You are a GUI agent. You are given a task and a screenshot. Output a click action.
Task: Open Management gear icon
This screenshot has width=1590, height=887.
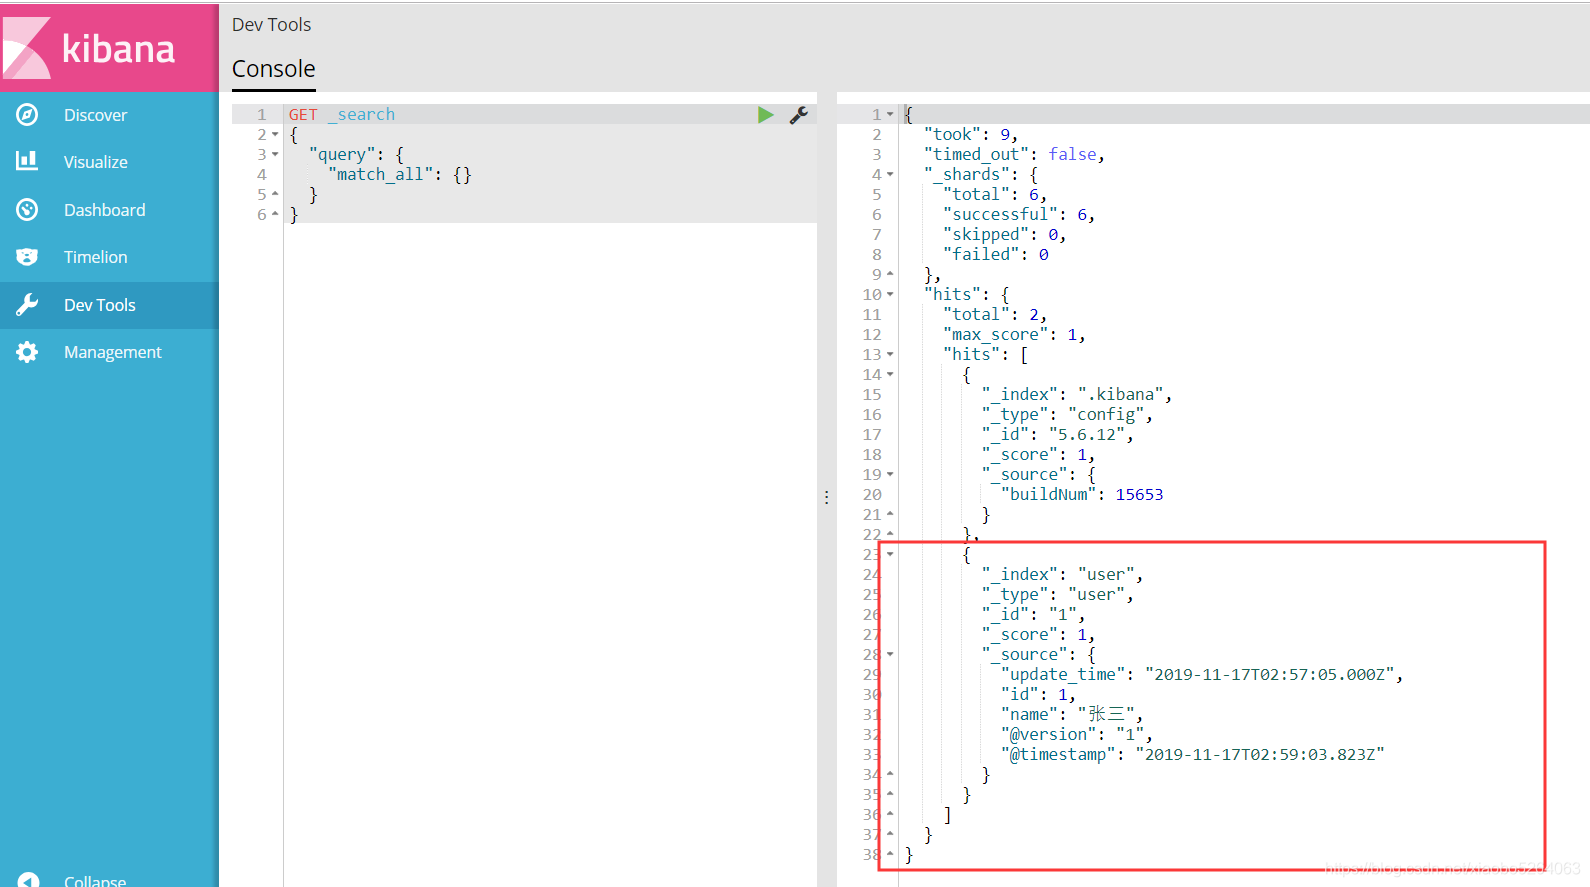(x=27, y=352)
